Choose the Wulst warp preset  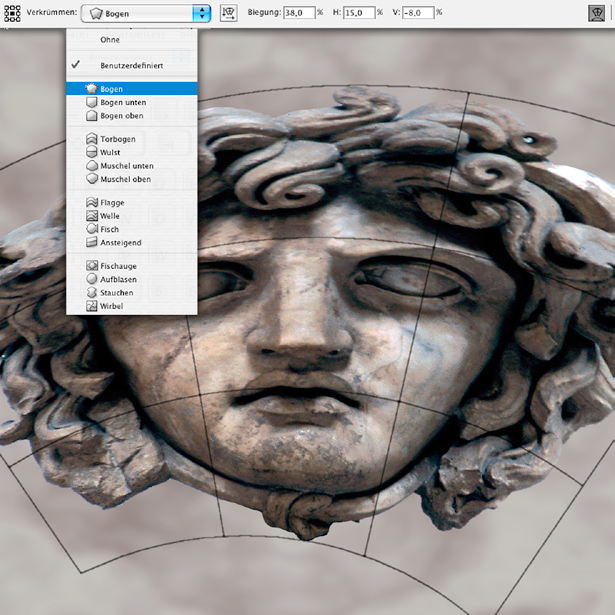[112, 152]
